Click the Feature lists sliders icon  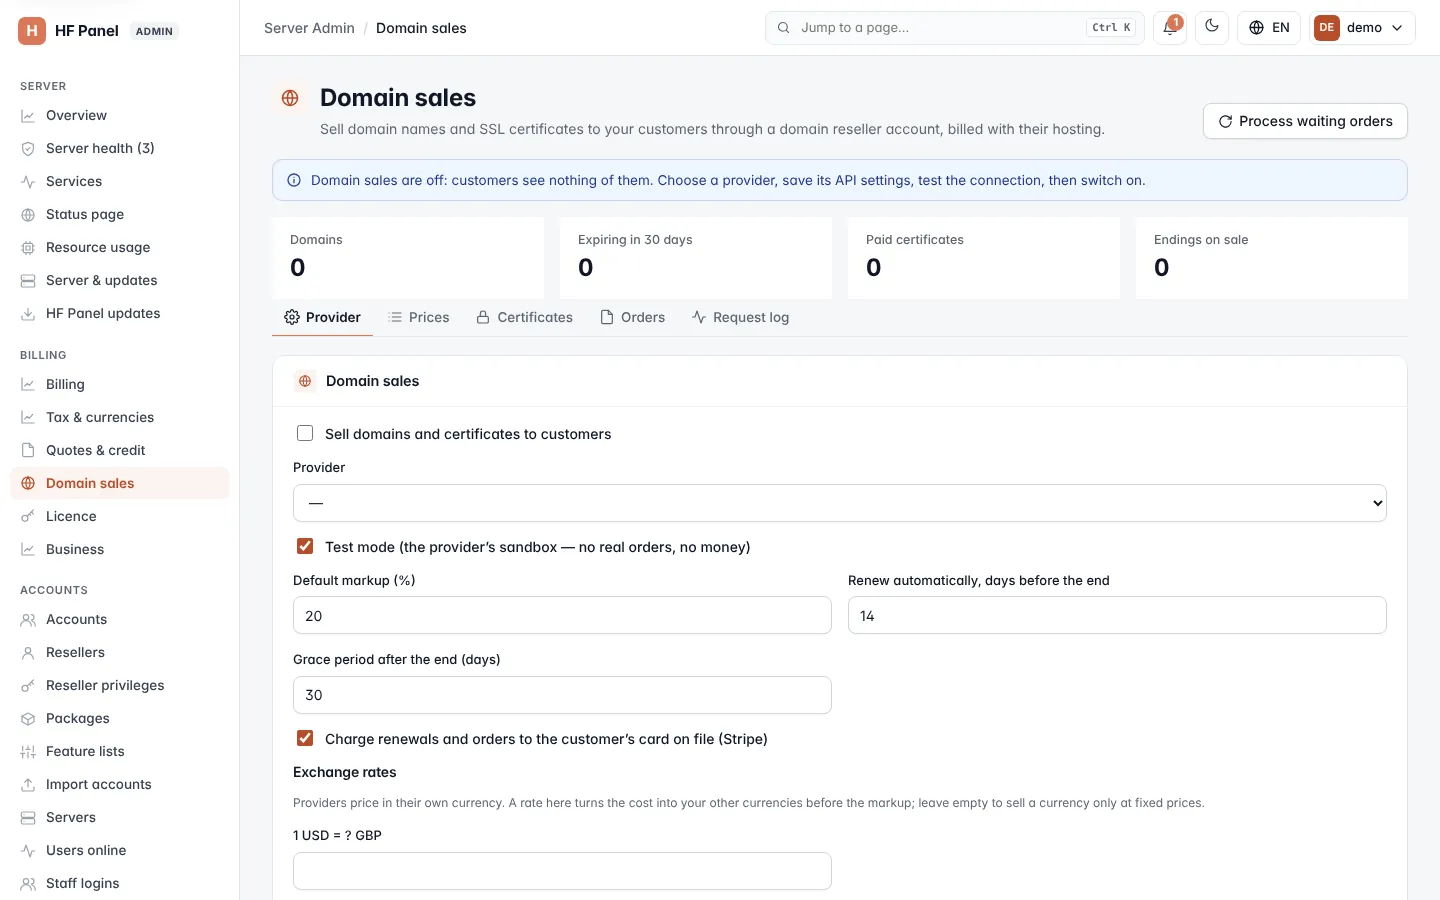point(28,752)
